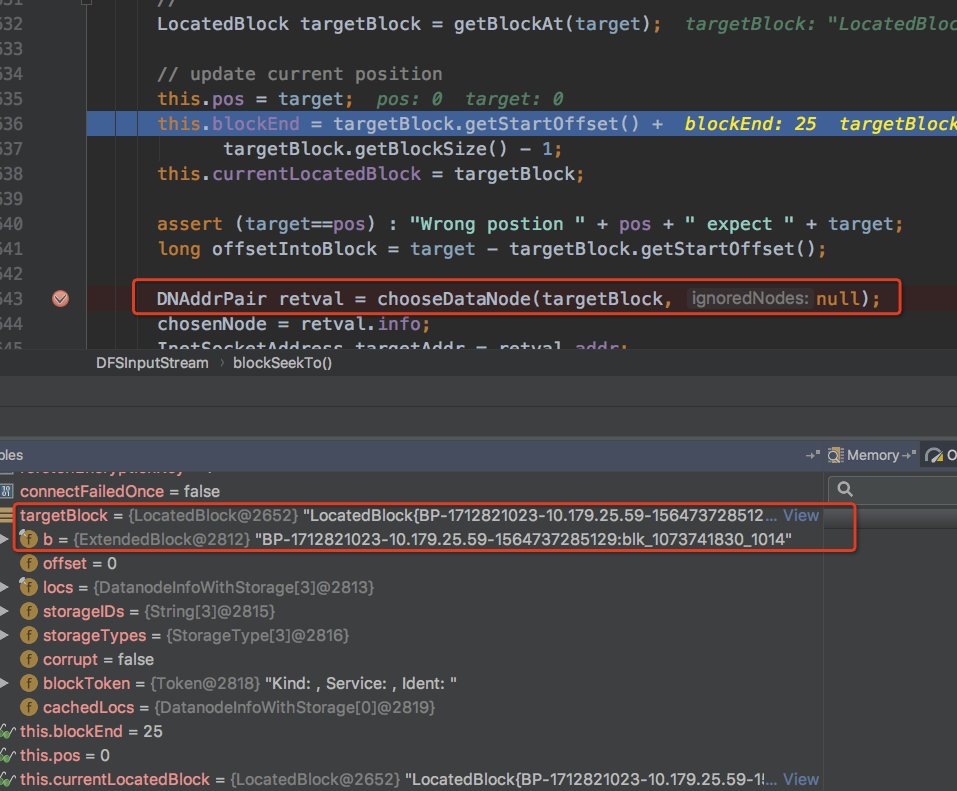
Task: Click the '// update current position' comment
Action: (x=300, y=74)
